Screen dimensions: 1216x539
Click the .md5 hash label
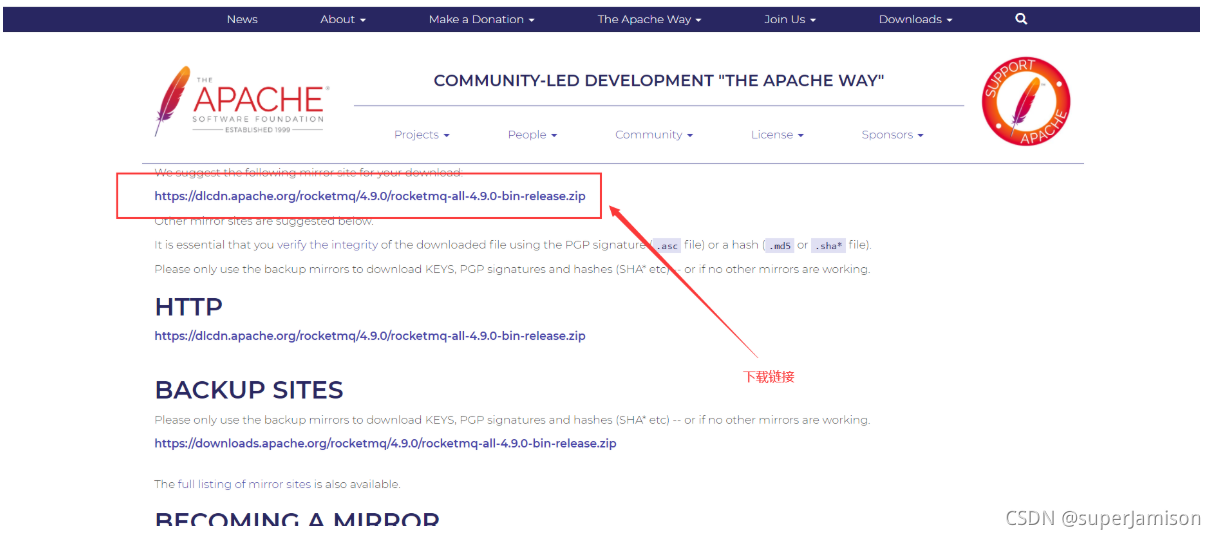point(778,245)
